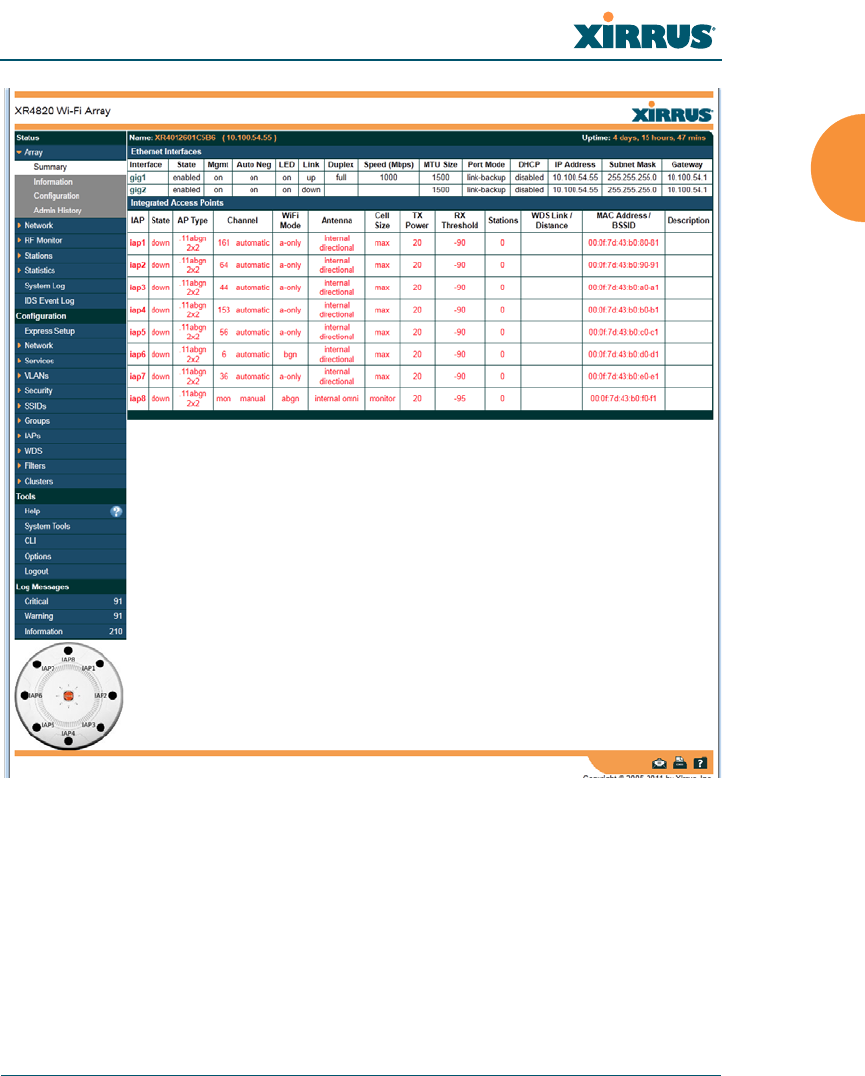Click the iap5 link in table
865x1076 pixels.
138,332
